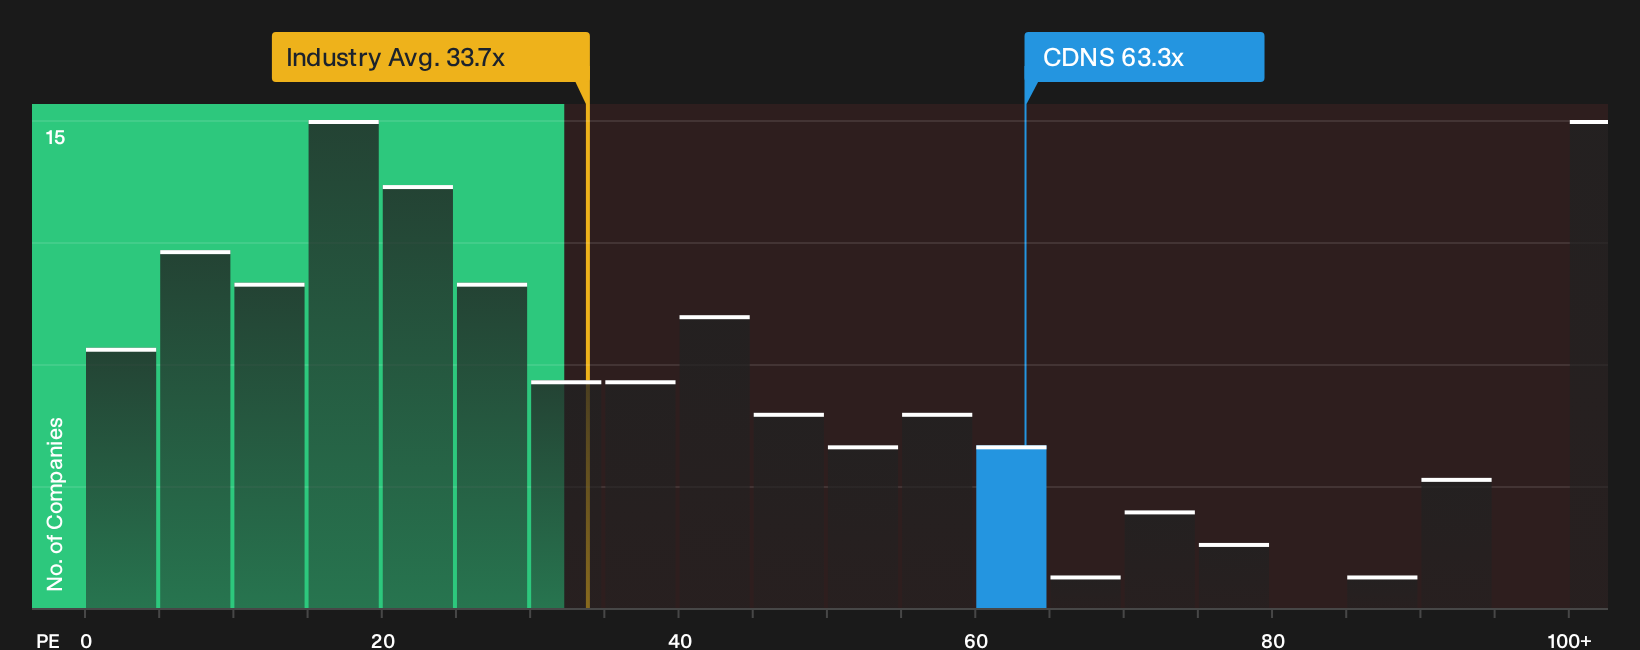Select the bar for PE 45 to 50
This screenshot has width=1640, height=650.
click(x=789, y=511)
